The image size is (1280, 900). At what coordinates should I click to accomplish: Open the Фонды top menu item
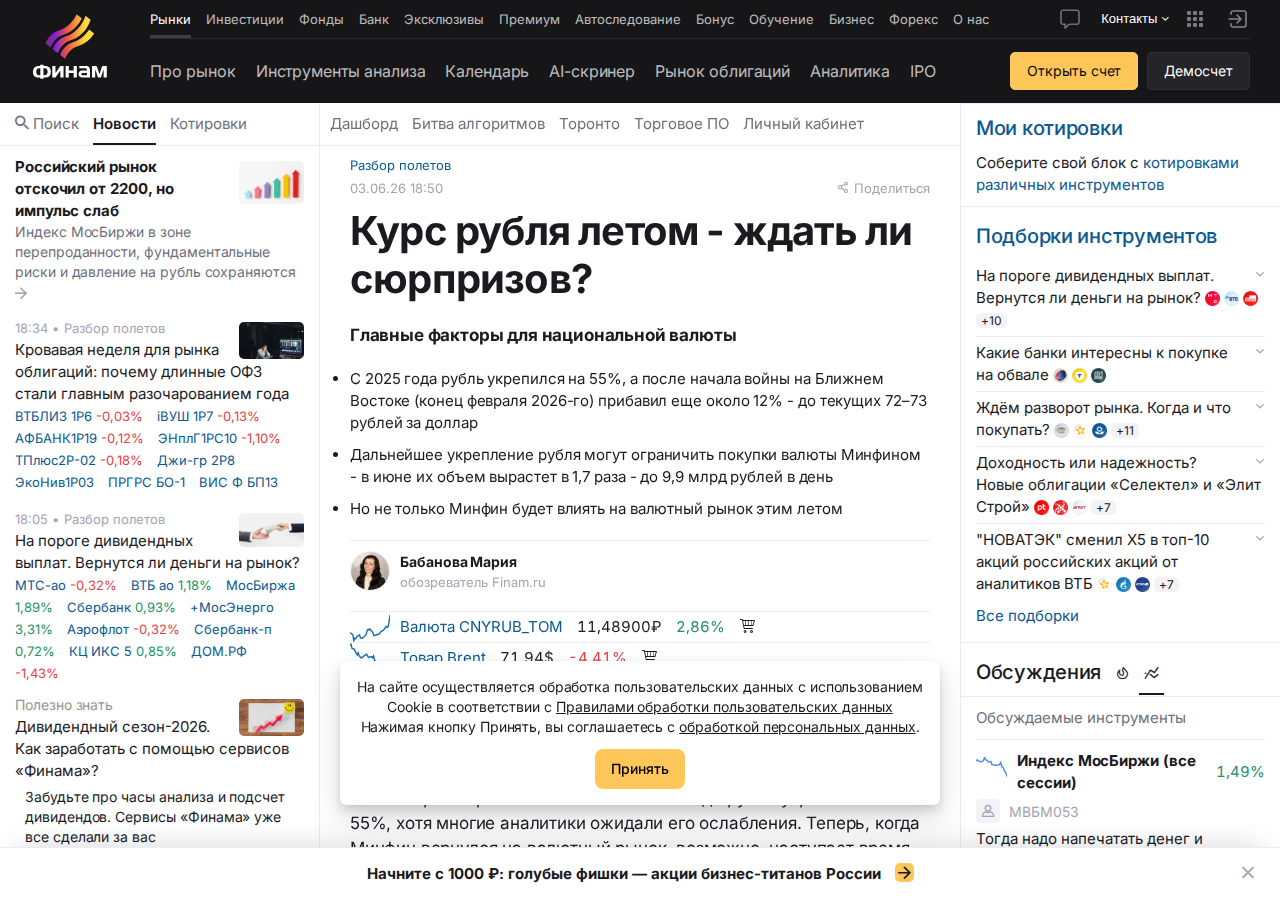321,19
